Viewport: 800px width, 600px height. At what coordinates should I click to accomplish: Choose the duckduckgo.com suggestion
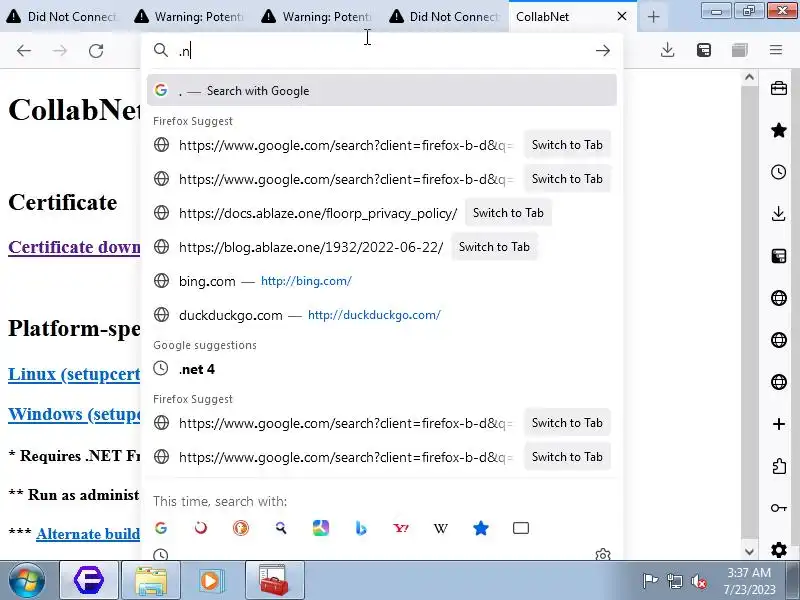pyautogui.click(x=382, y=315)
